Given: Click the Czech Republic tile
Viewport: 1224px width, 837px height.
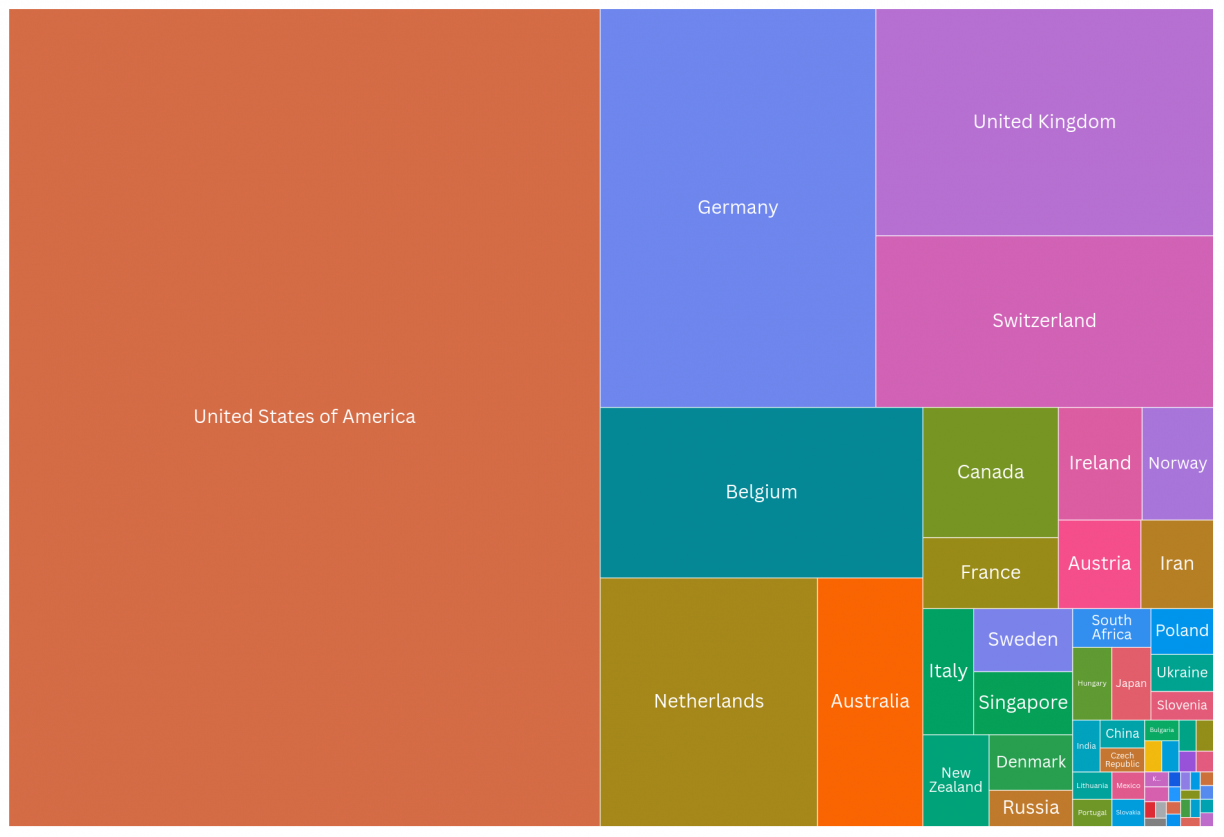Looking at the screenshot, I should tap(1122, 760).
